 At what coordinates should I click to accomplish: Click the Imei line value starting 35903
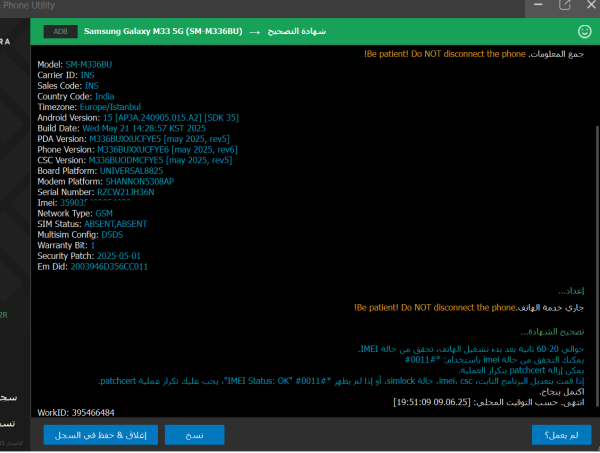click(x=95, y=203)
